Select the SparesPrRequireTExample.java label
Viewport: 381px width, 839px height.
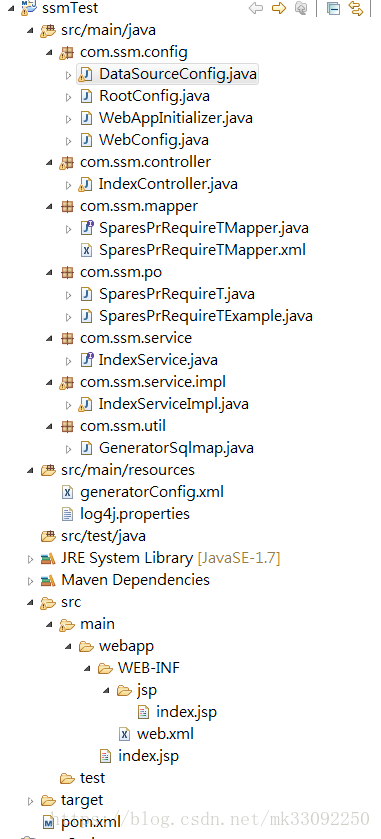205,316
